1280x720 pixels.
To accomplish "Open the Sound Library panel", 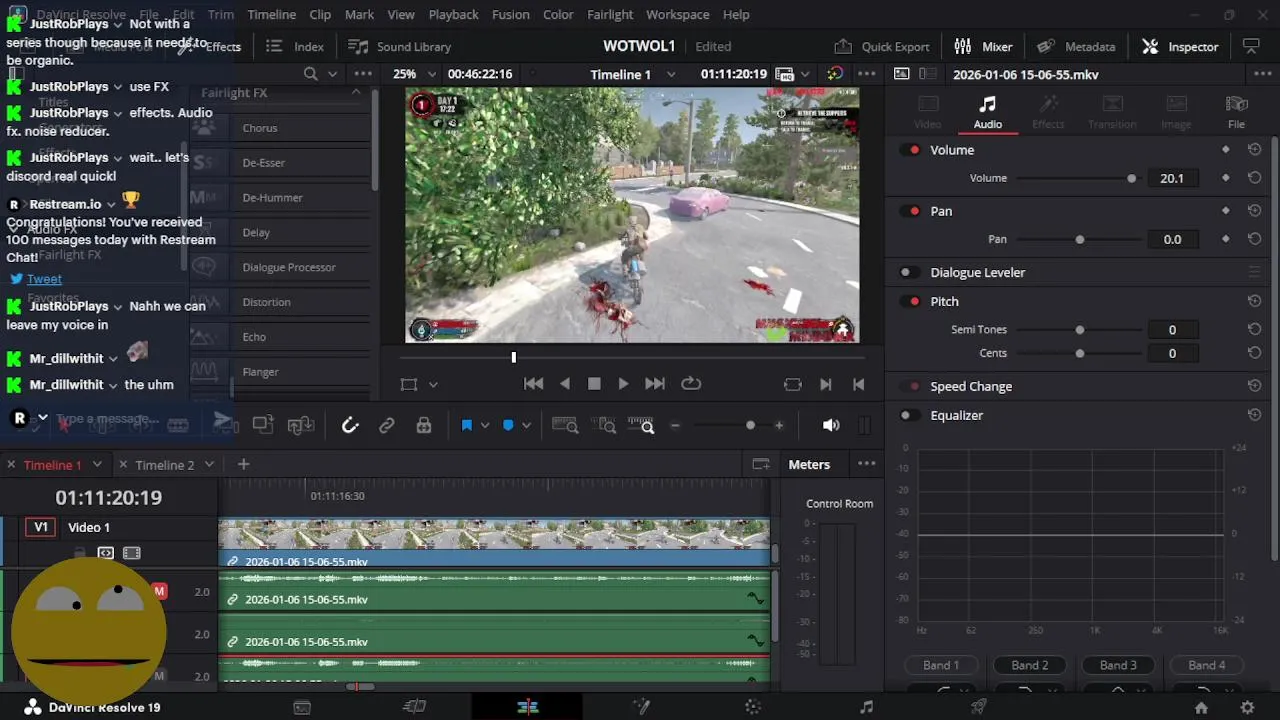I will point(399,46).
